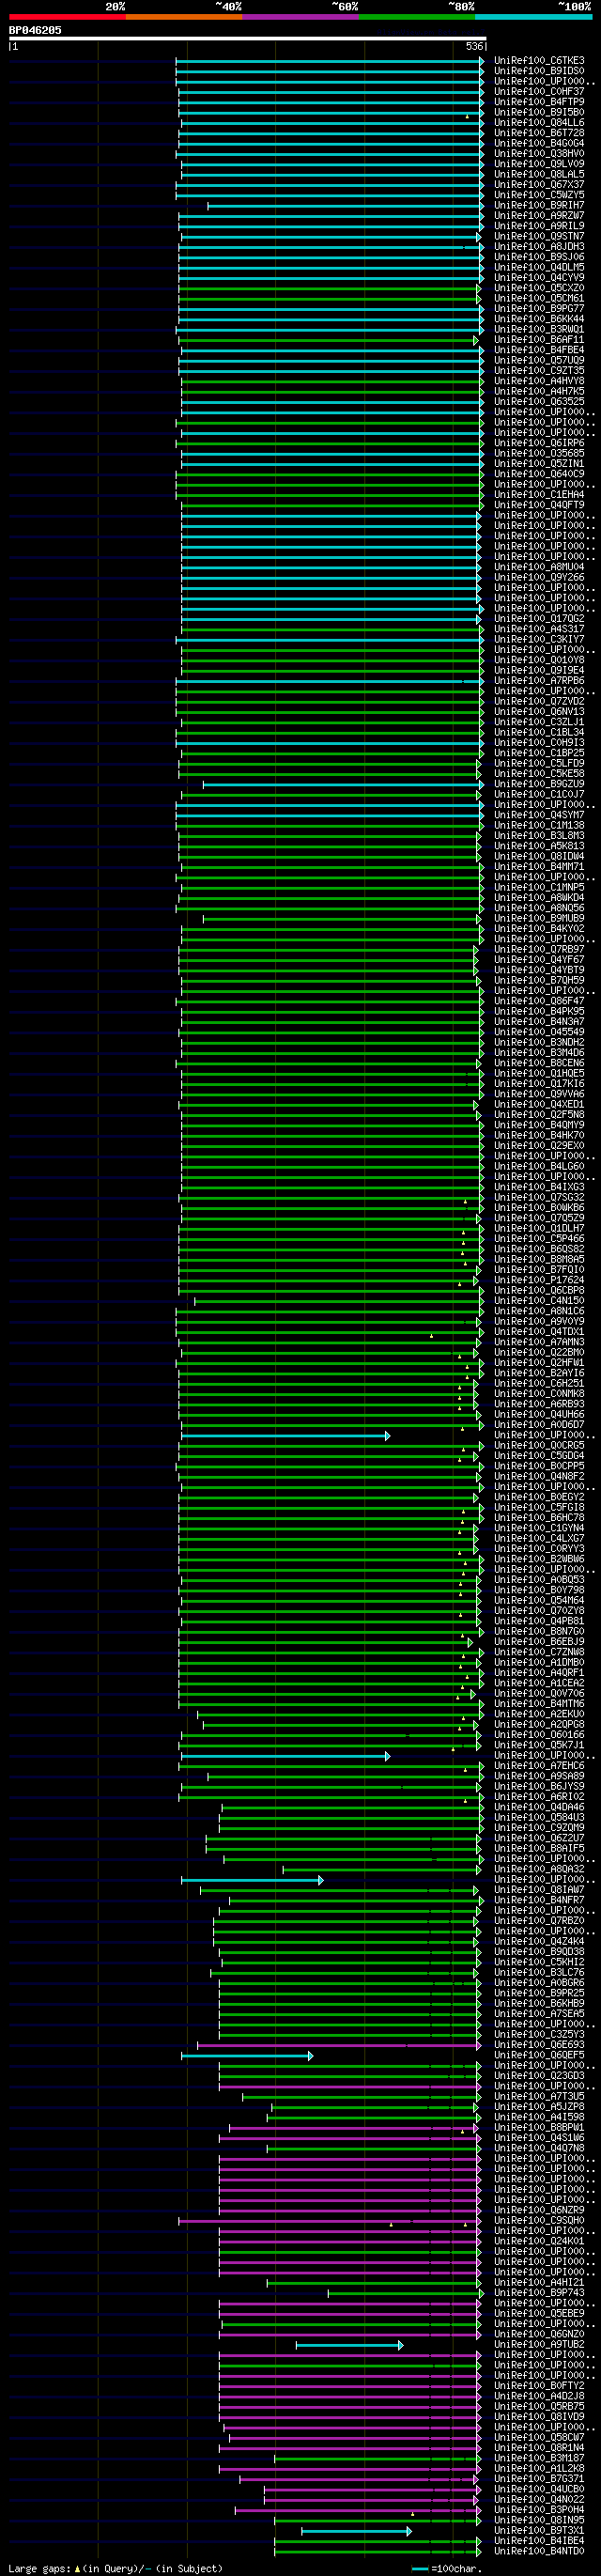Select hit label UniRef100_C1GYN4
The height and width of the screenshot is (2576, 601).
click(539, 1528)
